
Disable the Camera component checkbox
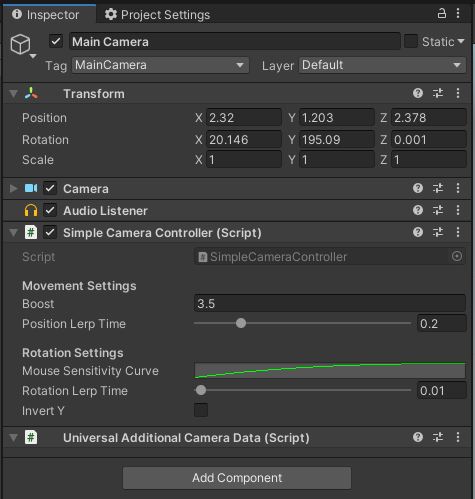point(50,188)
